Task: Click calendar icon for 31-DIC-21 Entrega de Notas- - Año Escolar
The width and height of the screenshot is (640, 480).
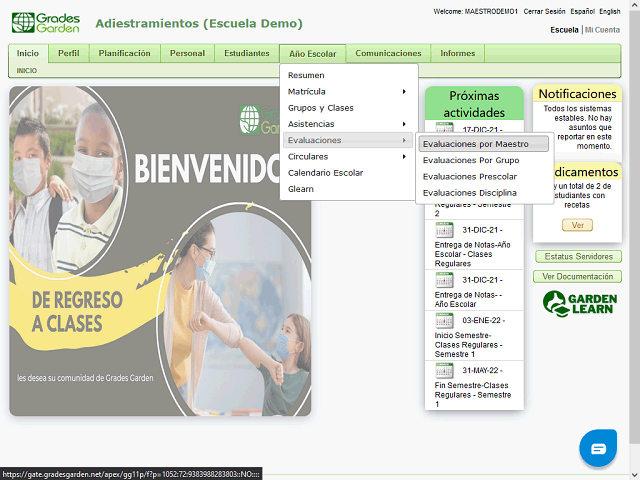Action: click(444, 280)
